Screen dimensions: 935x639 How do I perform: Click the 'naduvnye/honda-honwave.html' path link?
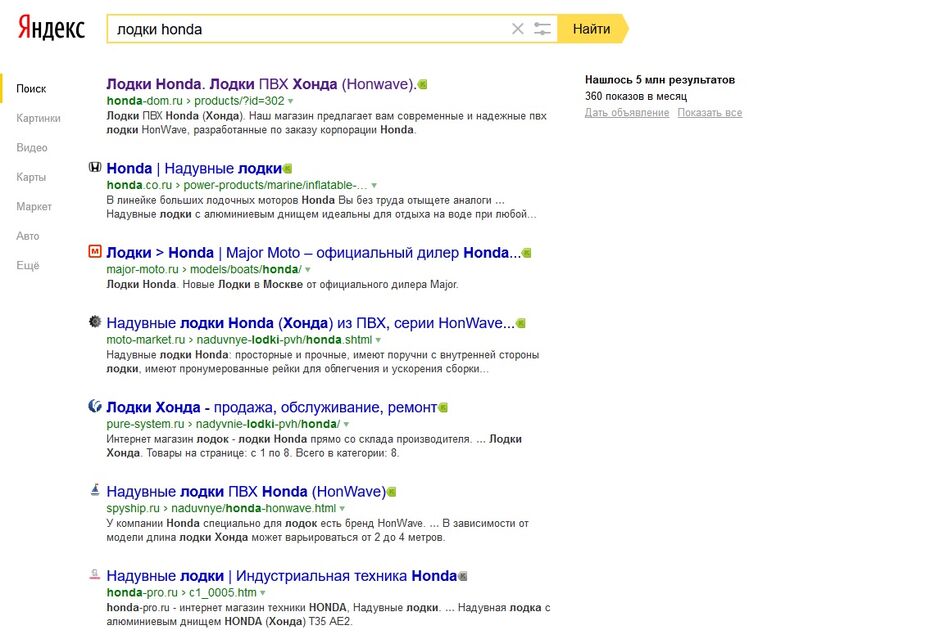pos(253,508)
